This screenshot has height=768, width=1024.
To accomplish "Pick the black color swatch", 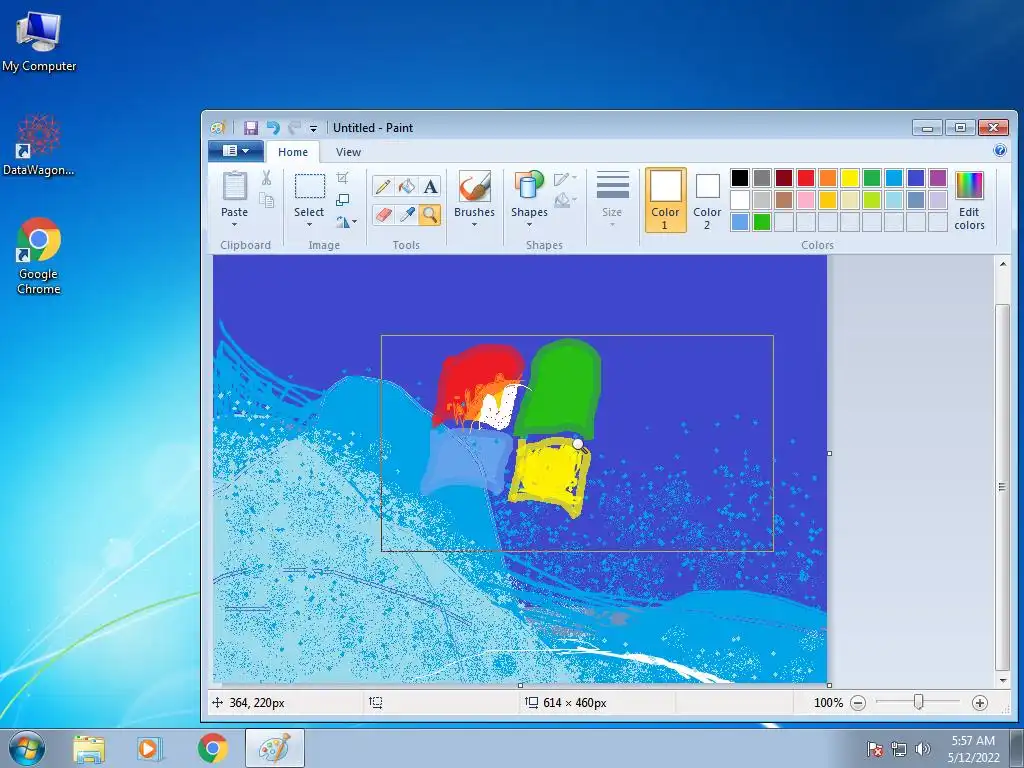I will point(740,178).
